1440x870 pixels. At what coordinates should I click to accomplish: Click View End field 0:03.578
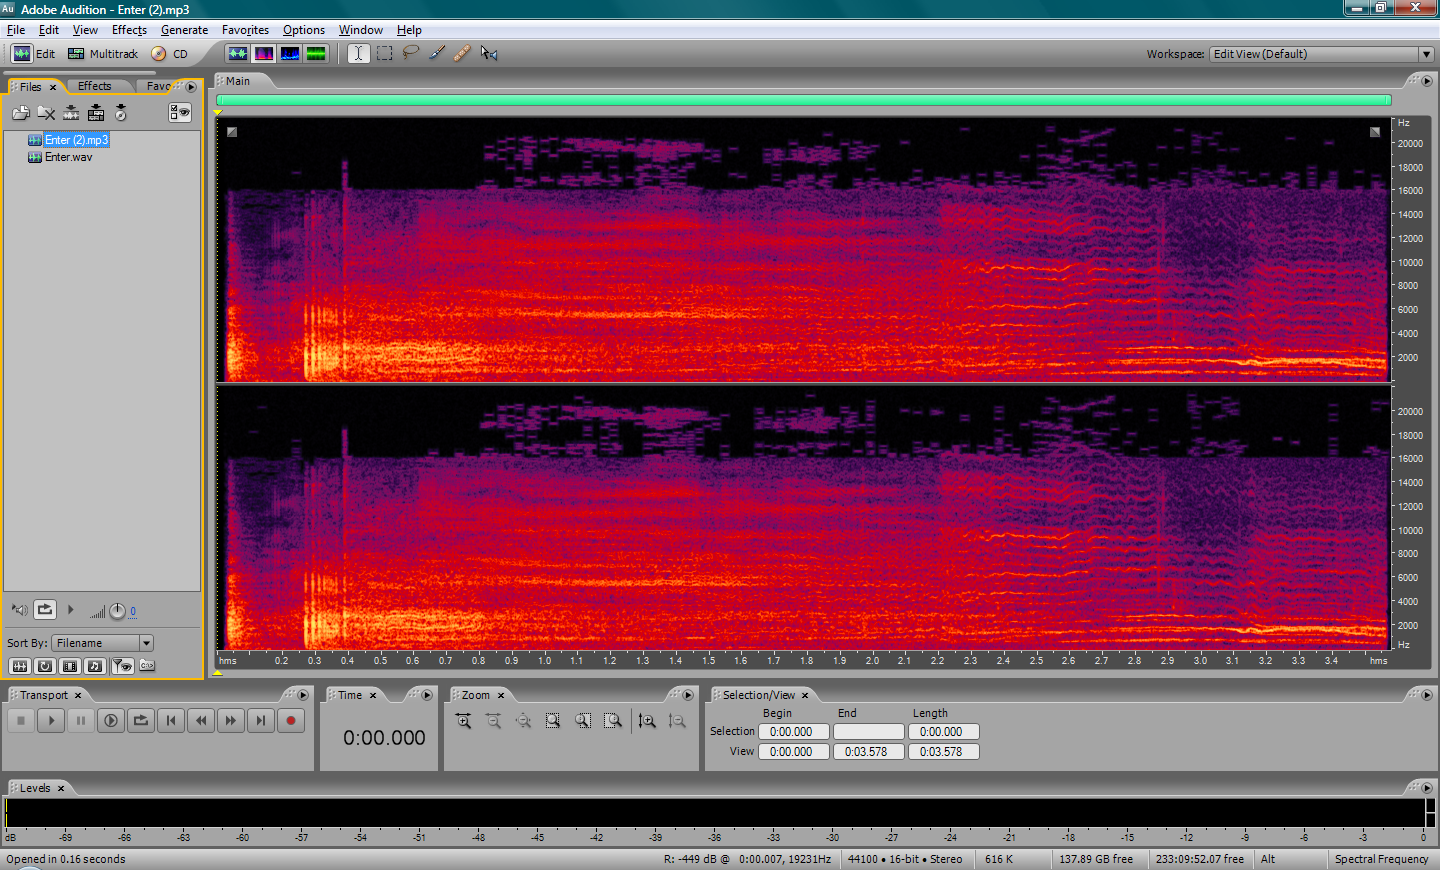coord(869,752)
